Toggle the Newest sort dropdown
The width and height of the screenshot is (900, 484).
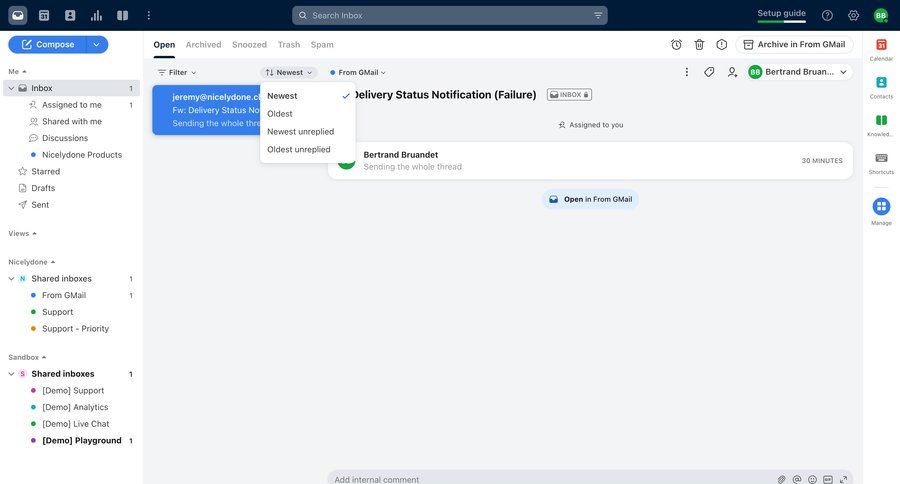pos(289,72)
